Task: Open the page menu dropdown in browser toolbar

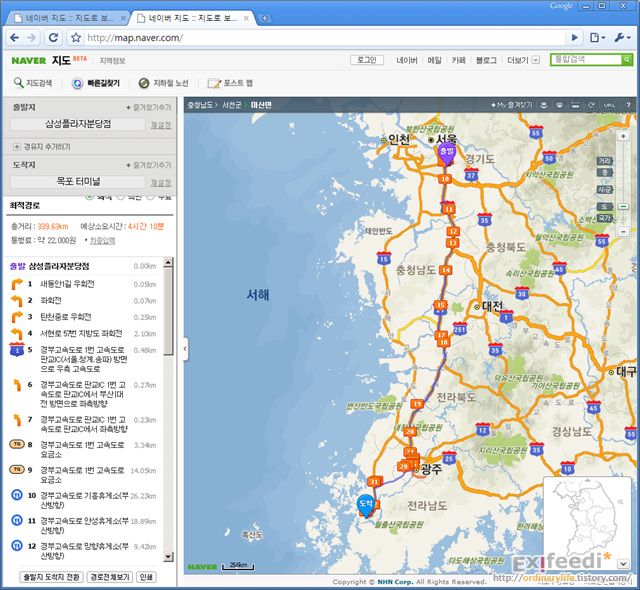Action: [x=598, y=38]
